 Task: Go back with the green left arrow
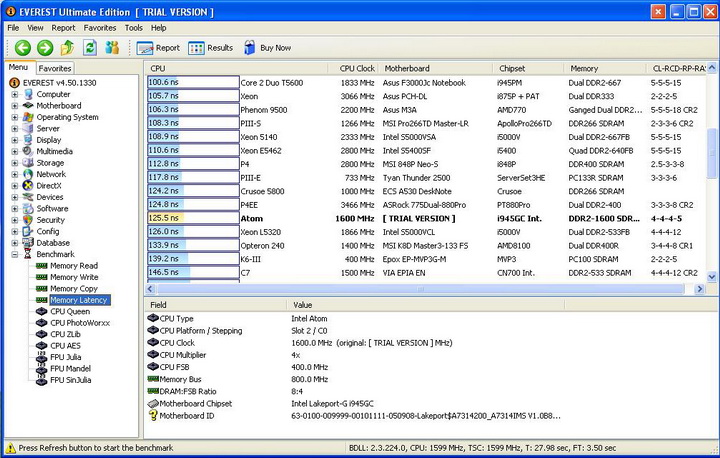click(23, 48)
